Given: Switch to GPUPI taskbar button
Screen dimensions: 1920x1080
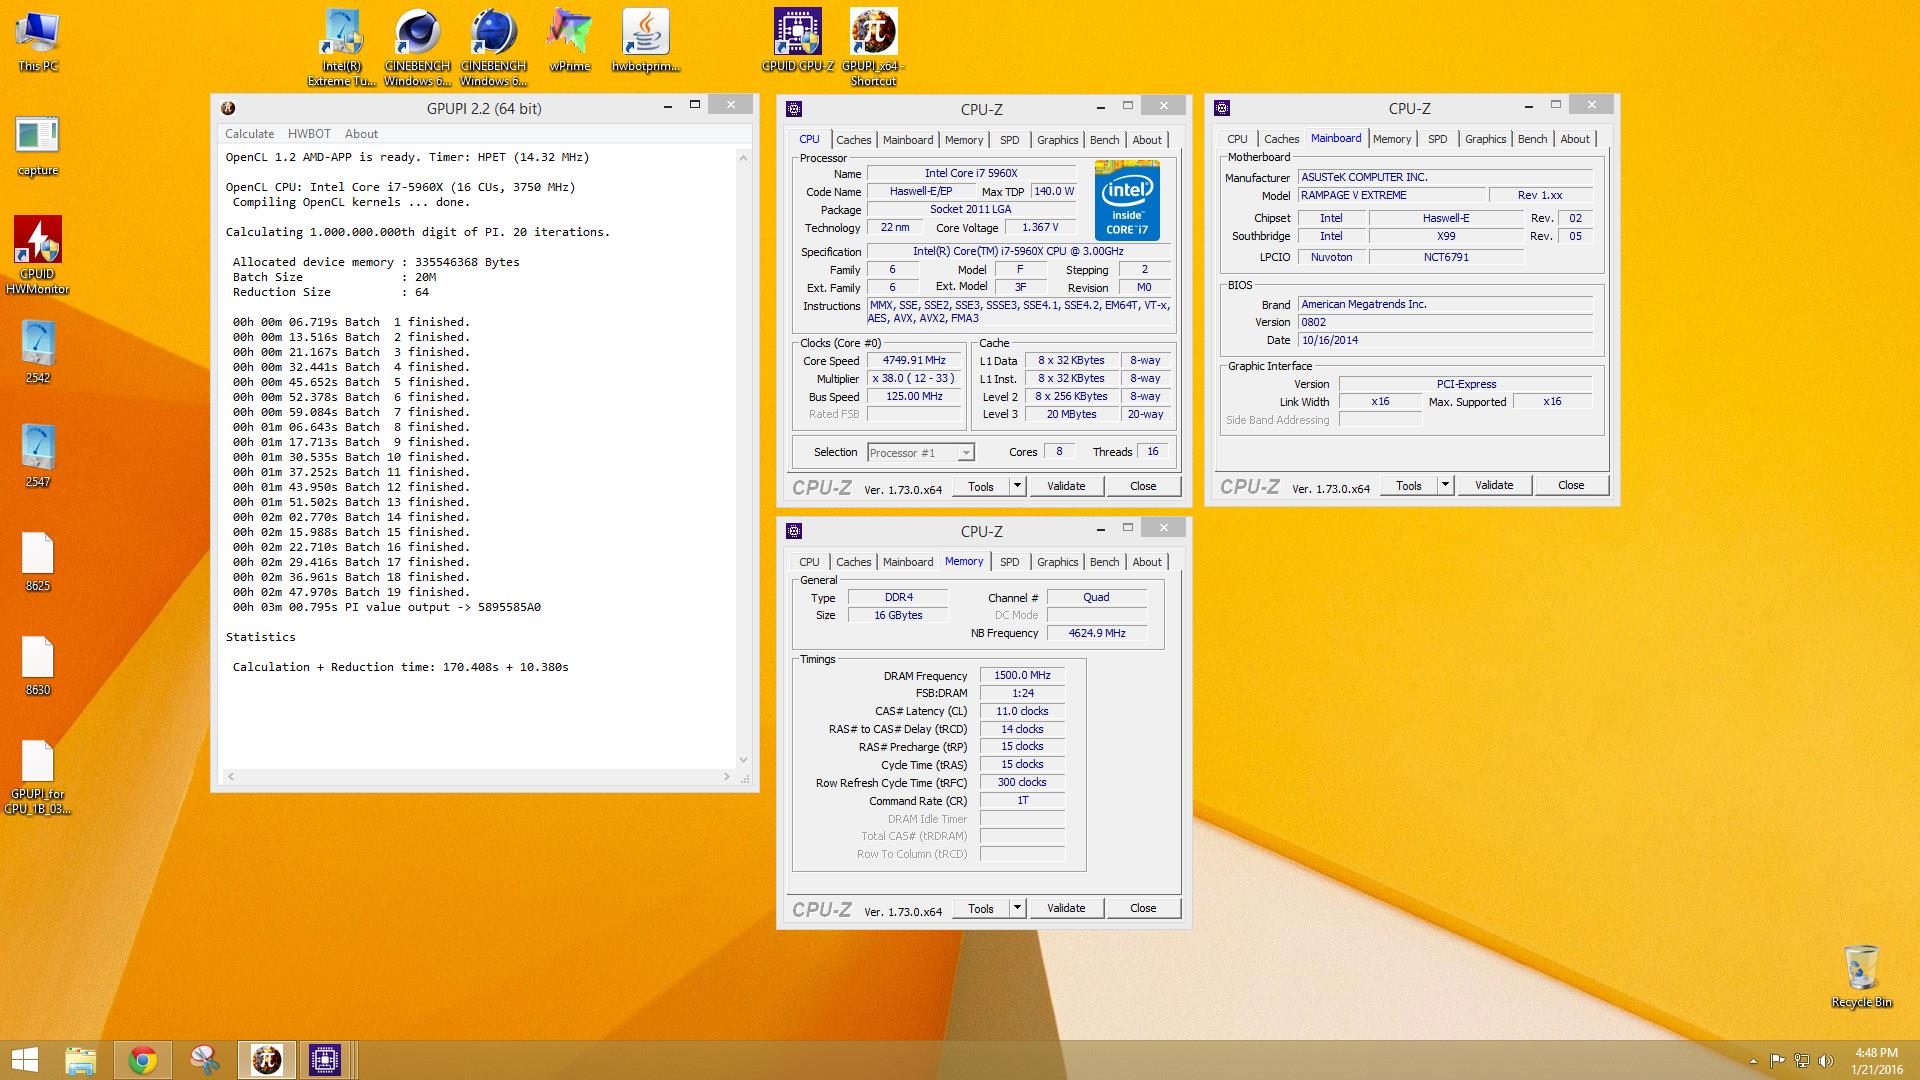Looking at the screenshot, I should click(x=266, y=1060).
